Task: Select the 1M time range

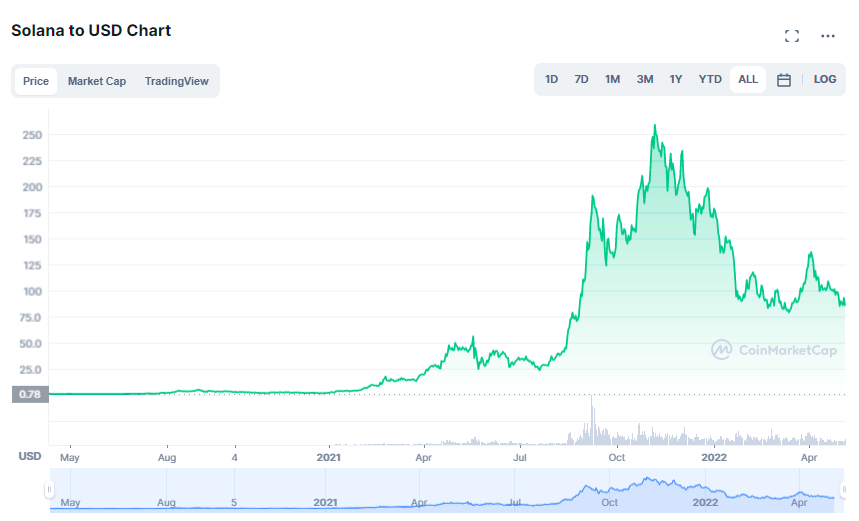Action: pos(612,79)
